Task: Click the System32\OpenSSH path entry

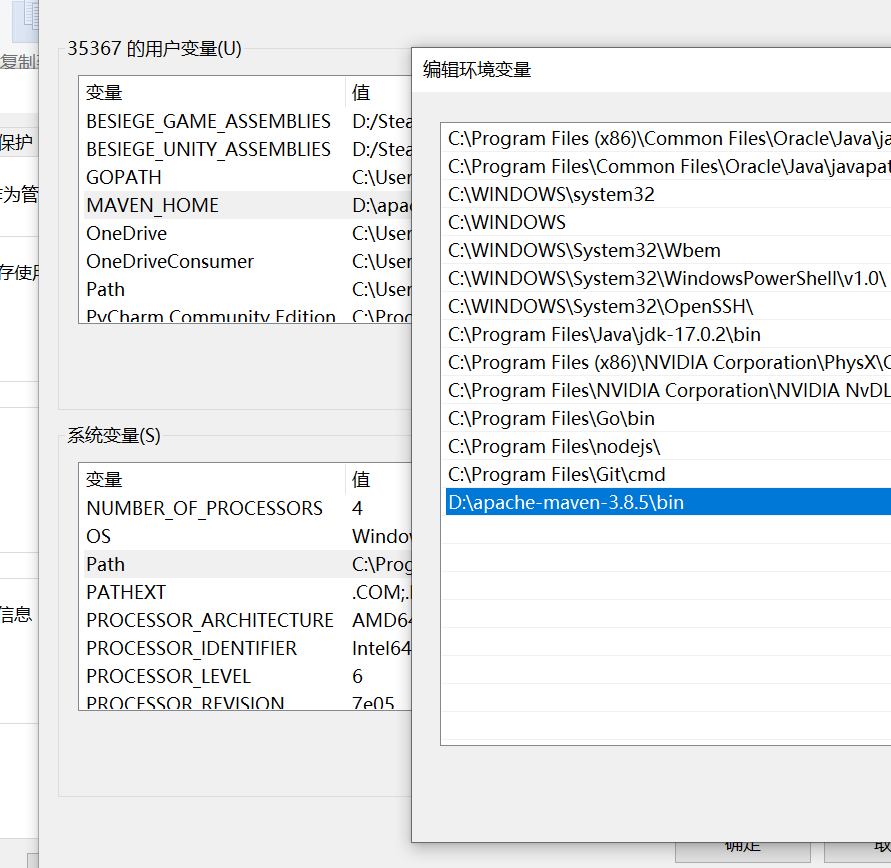Action: (600, 306)
